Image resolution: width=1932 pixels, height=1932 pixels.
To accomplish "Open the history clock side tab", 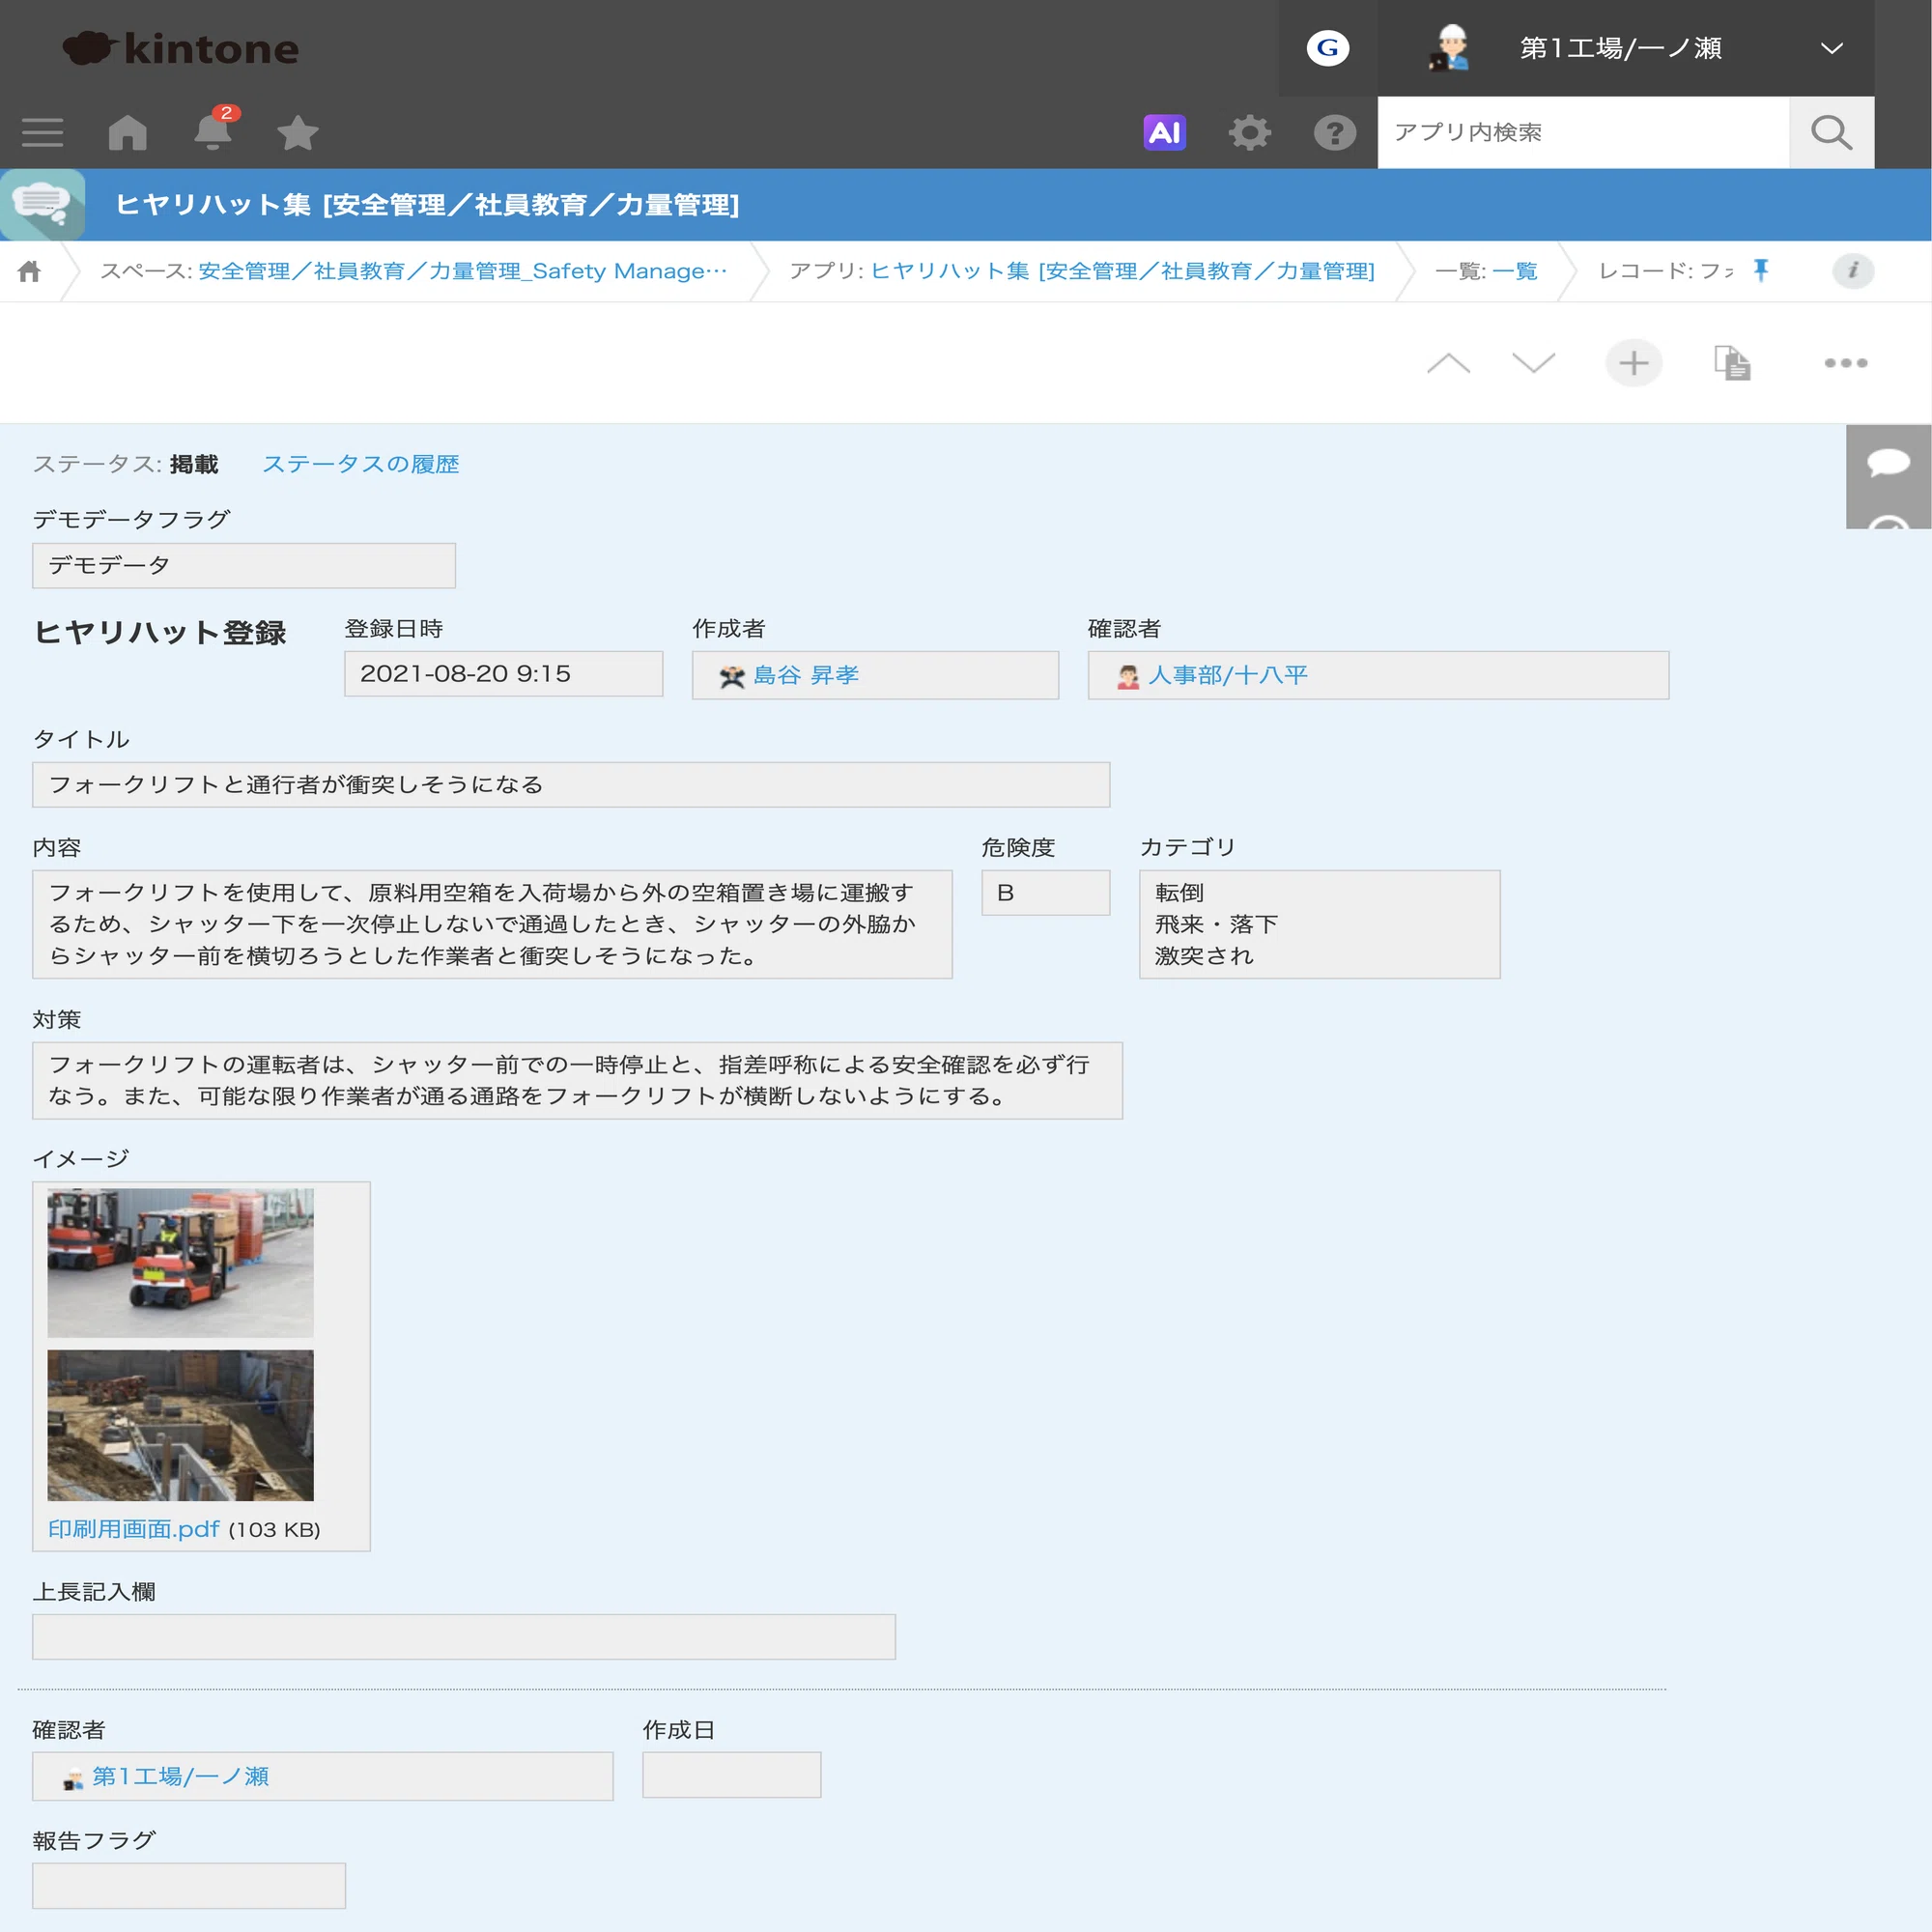I will [x=1888, y=520].
